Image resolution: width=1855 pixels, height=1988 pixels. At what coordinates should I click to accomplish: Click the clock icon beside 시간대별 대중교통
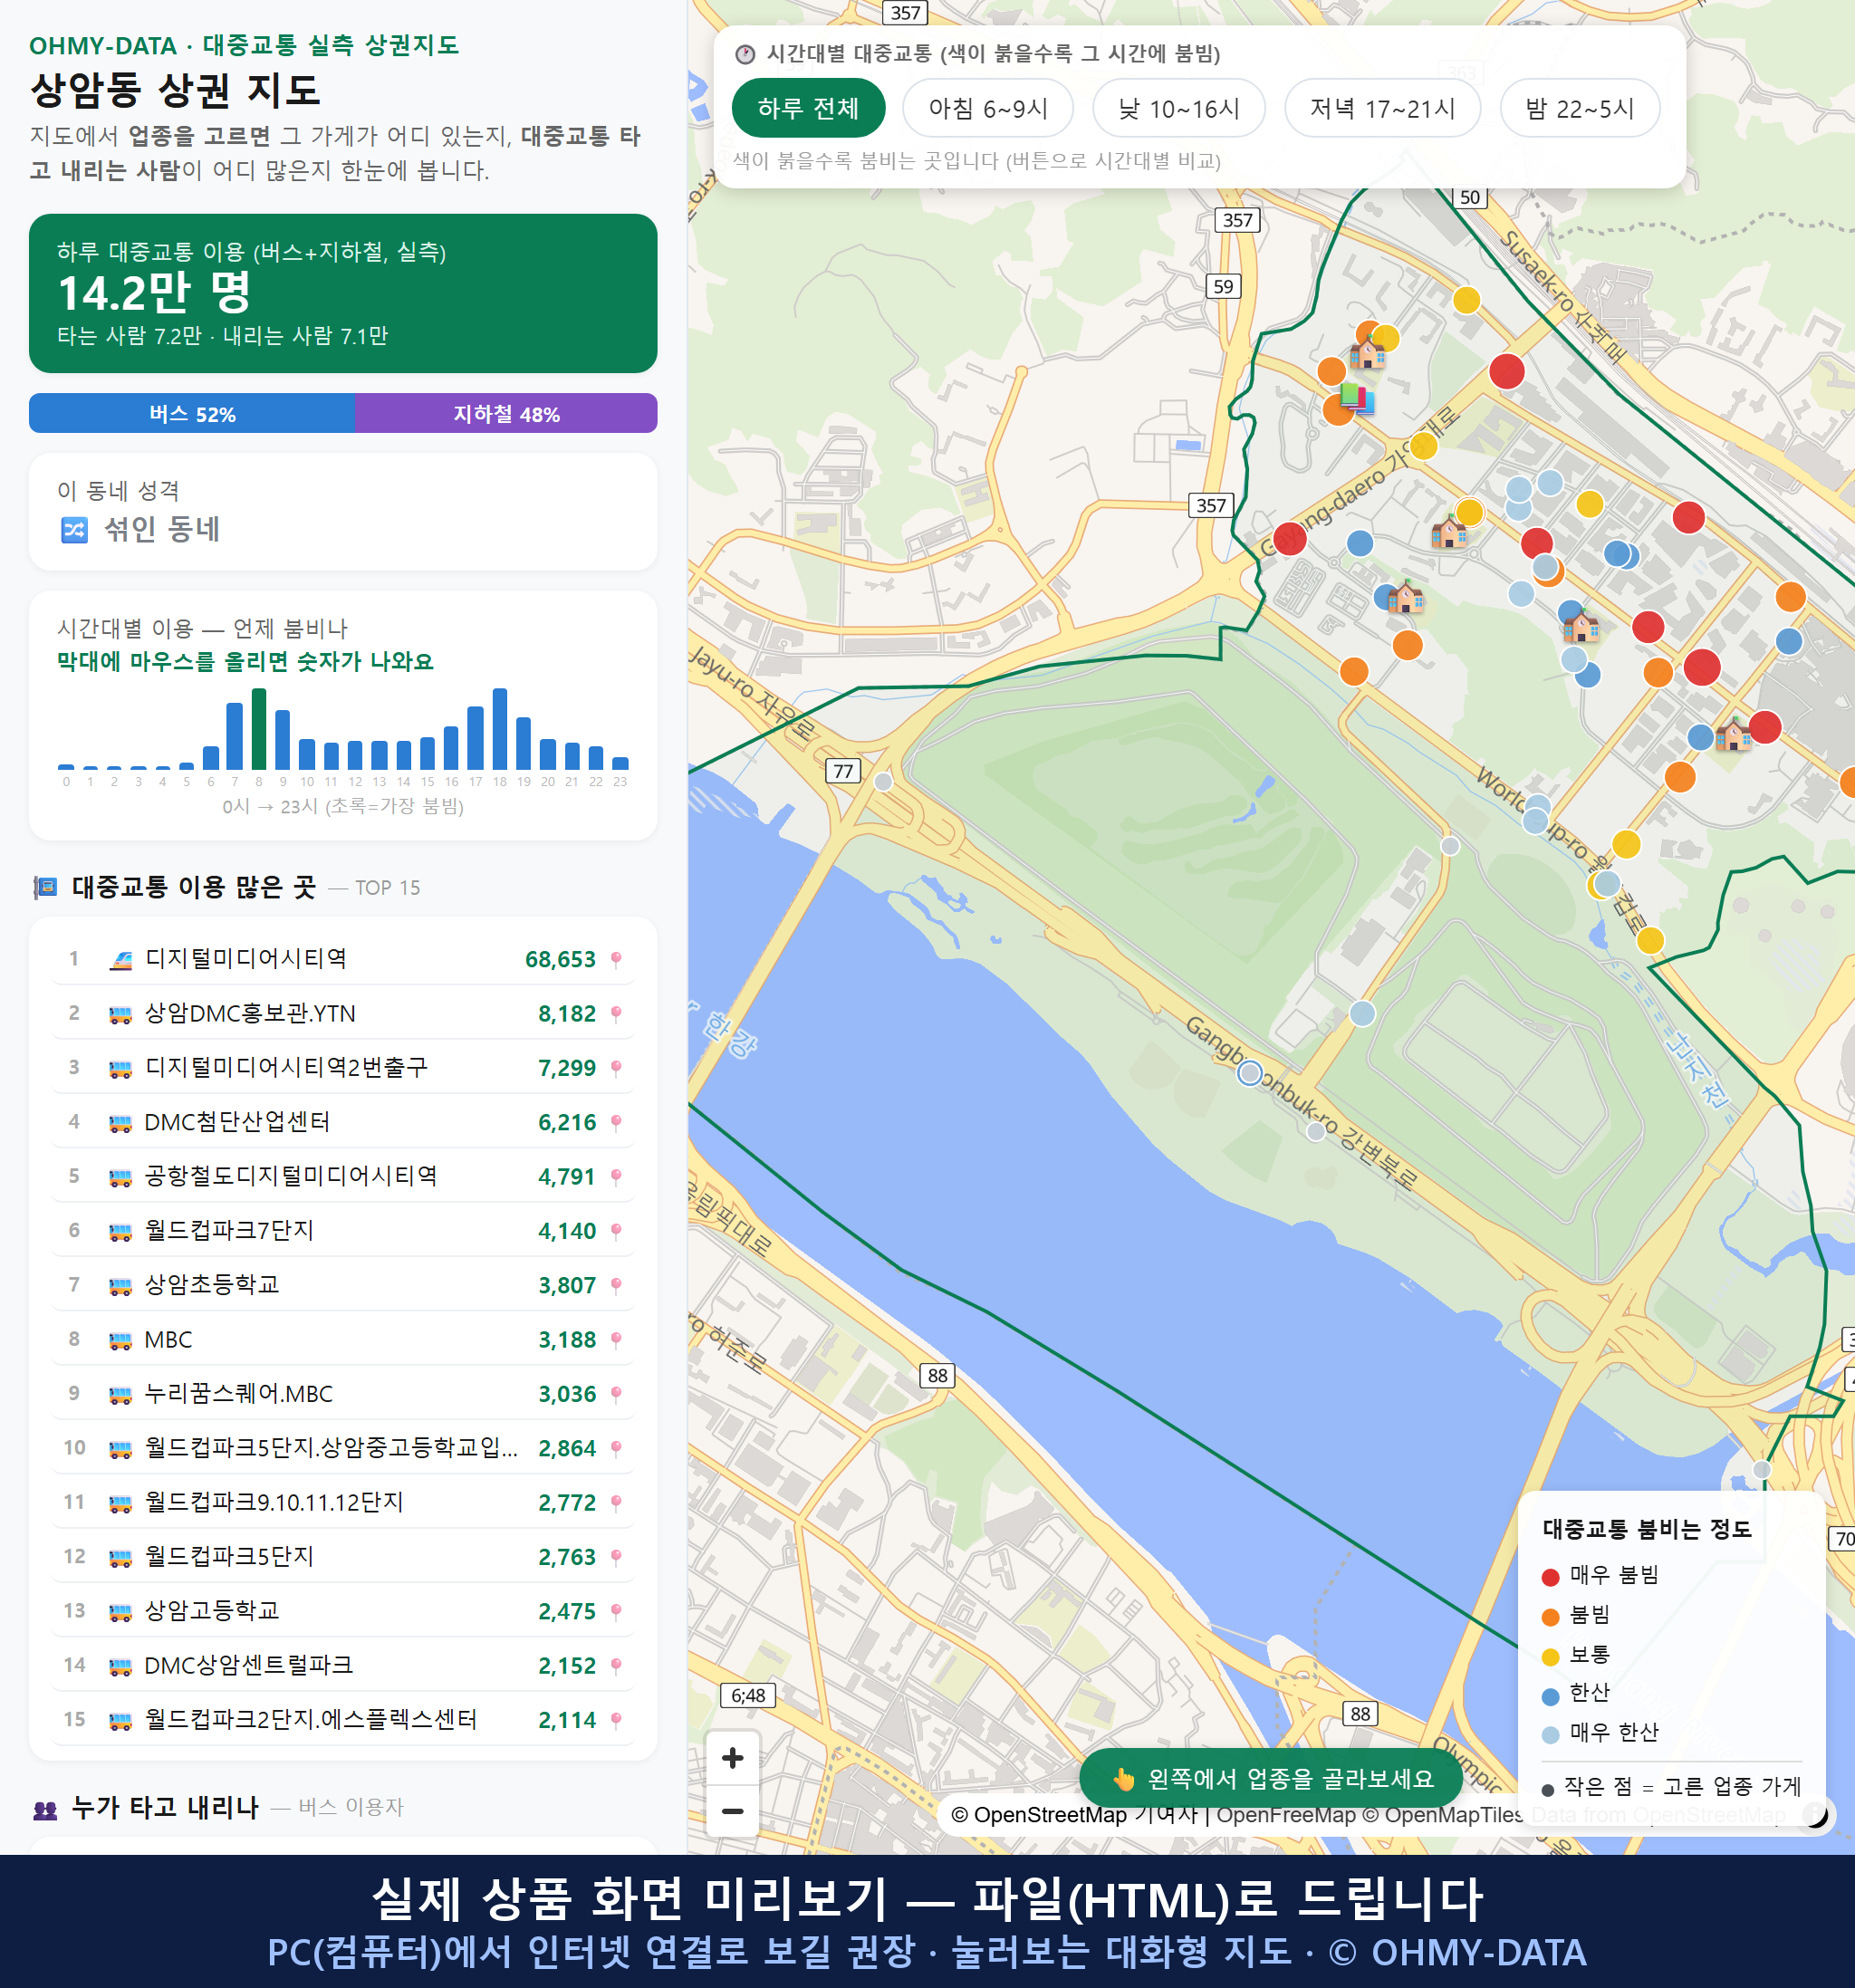pyautogui.click(x=745, y=54)
